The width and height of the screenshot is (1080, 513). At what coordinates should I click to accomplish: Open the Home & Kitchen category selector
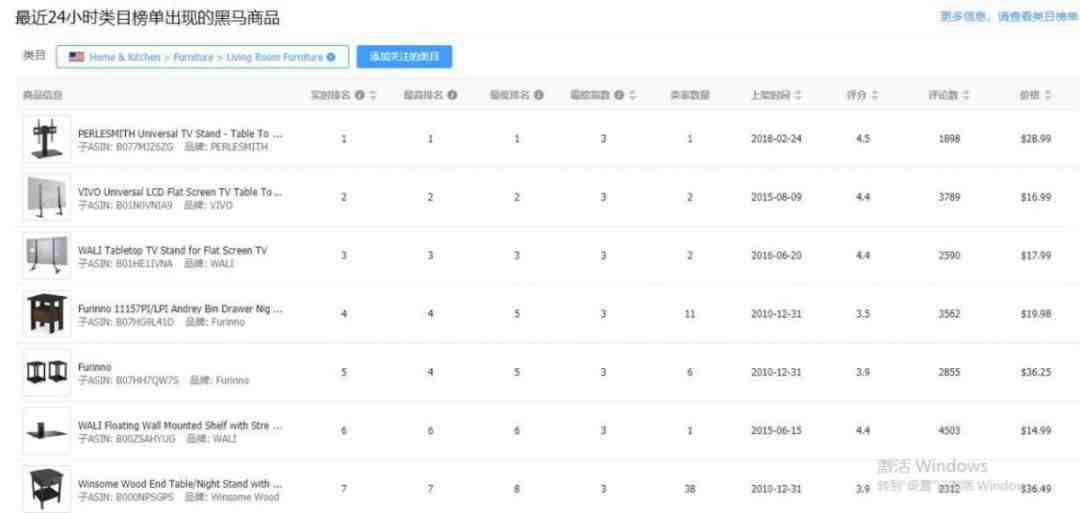tap(202, 57)
